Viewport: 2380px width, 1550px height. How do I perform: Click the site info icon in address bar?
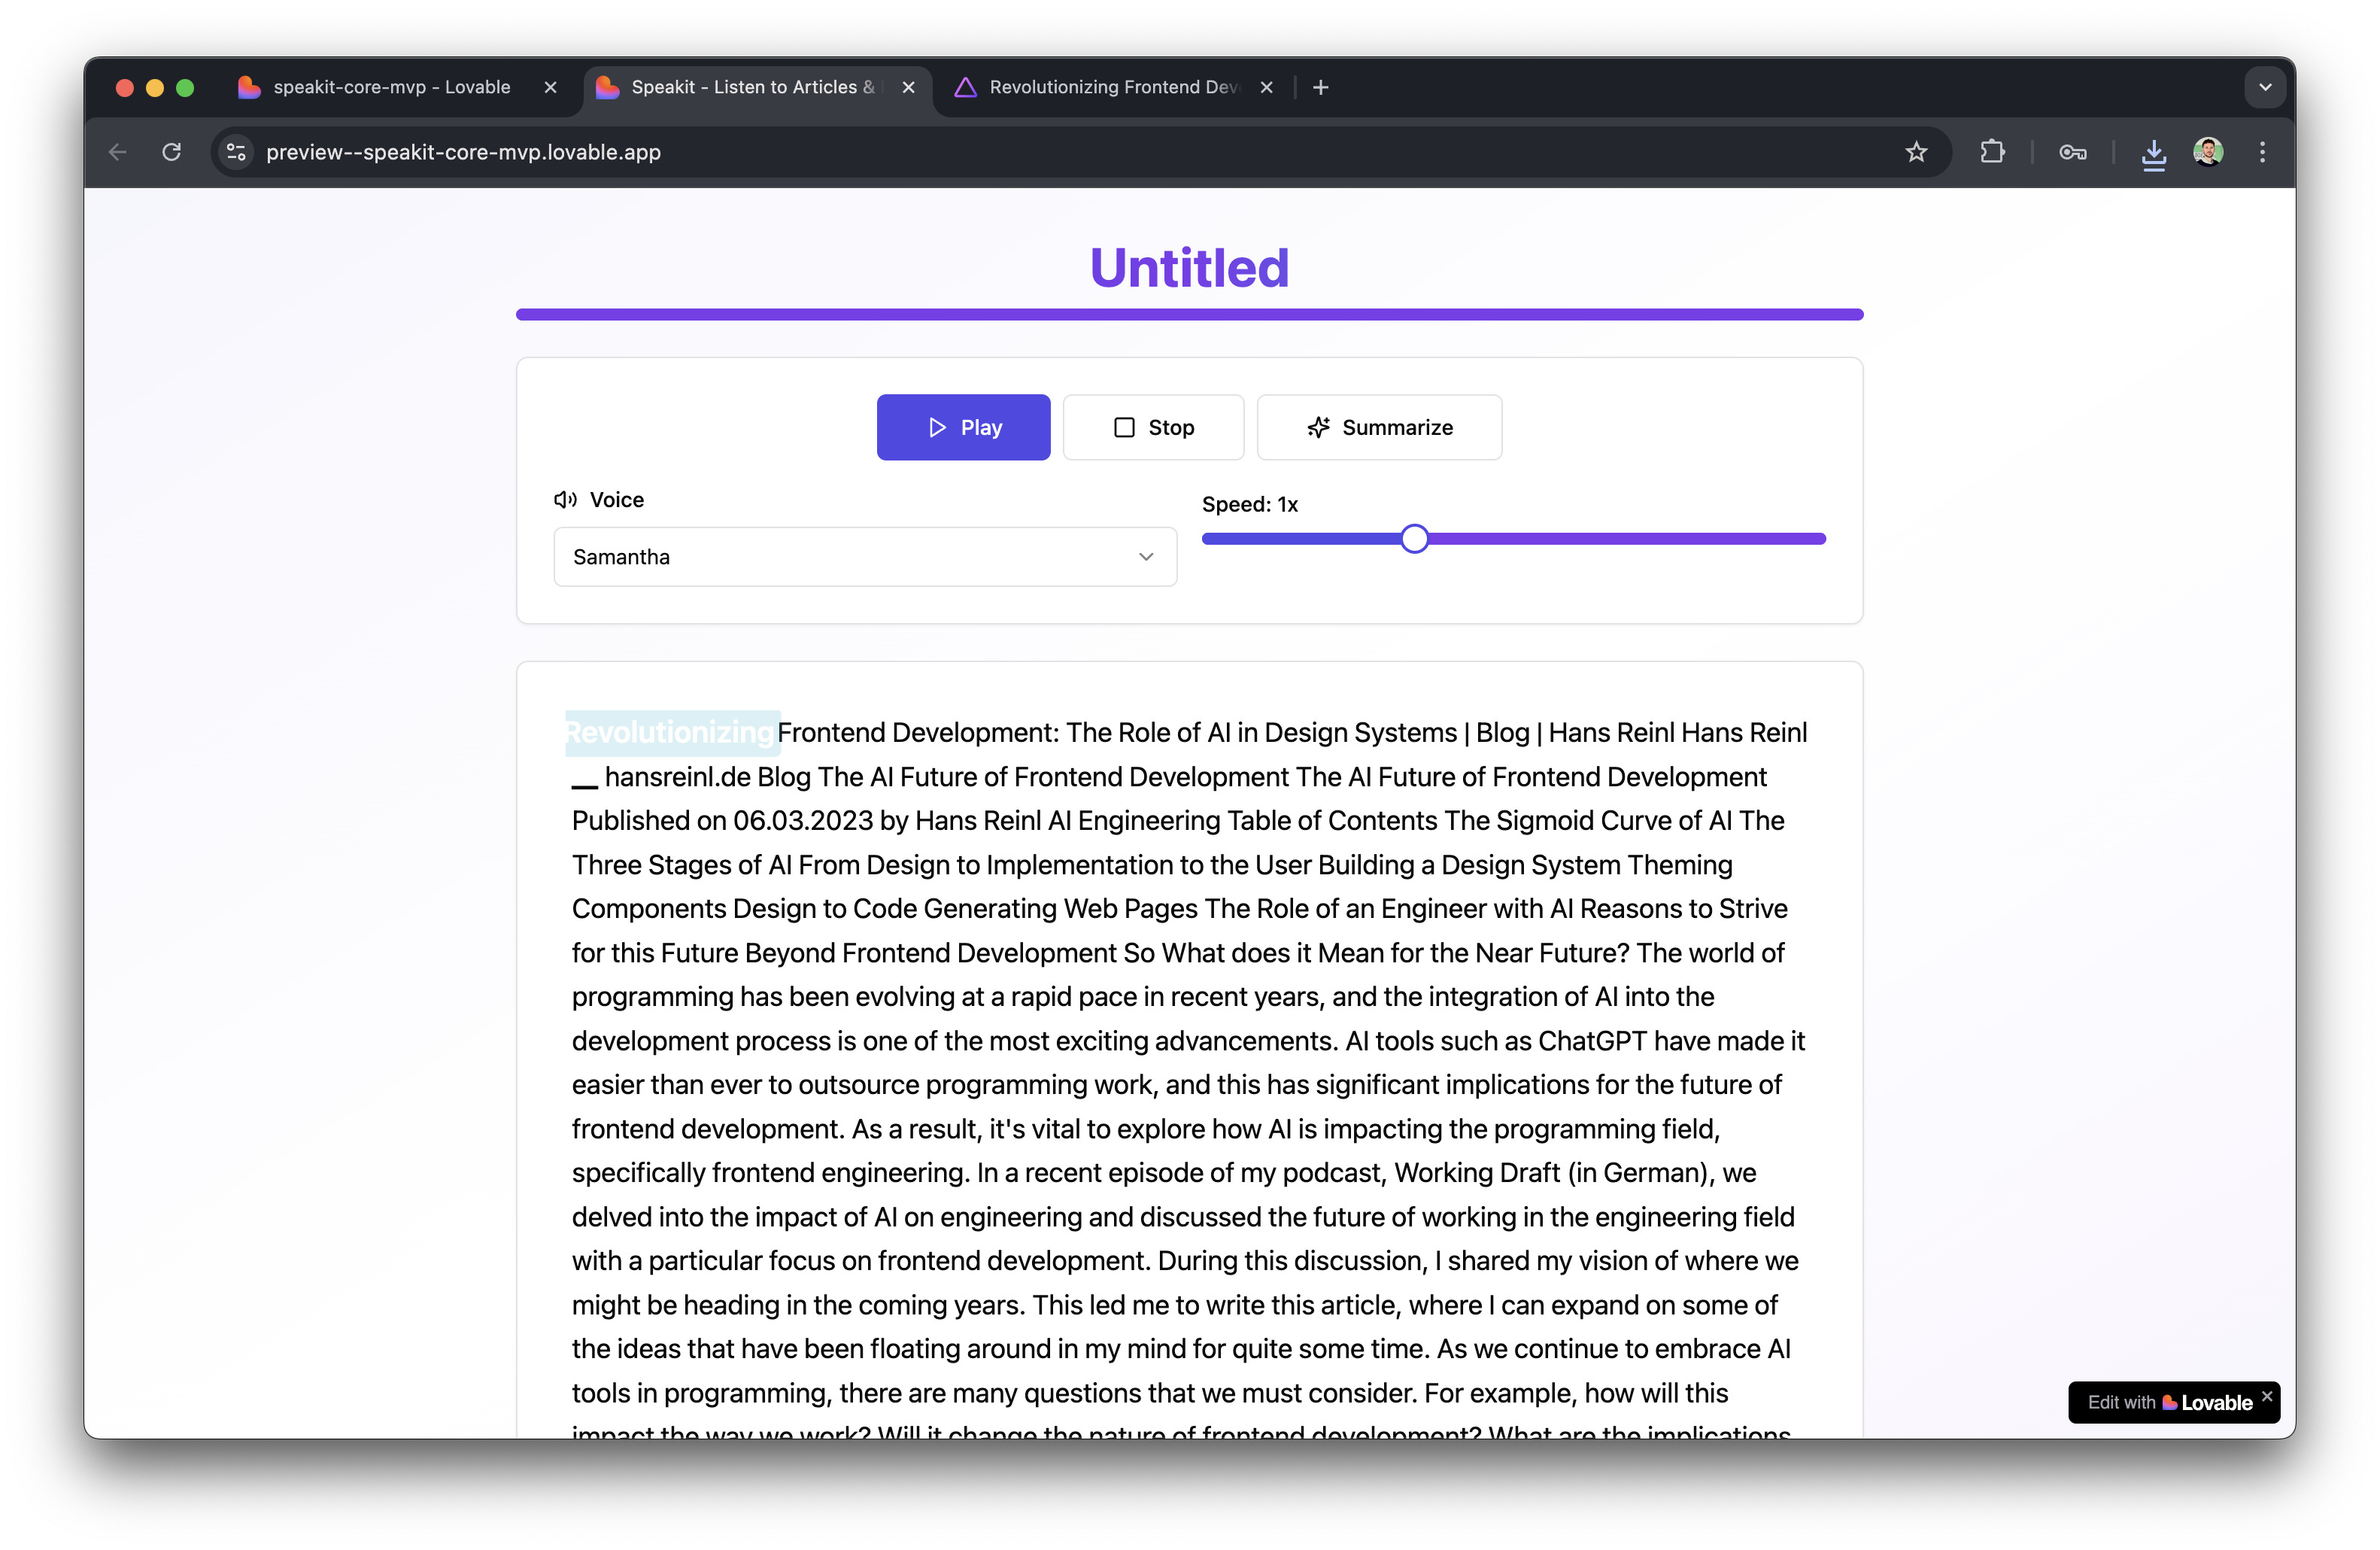click(236, 152)
